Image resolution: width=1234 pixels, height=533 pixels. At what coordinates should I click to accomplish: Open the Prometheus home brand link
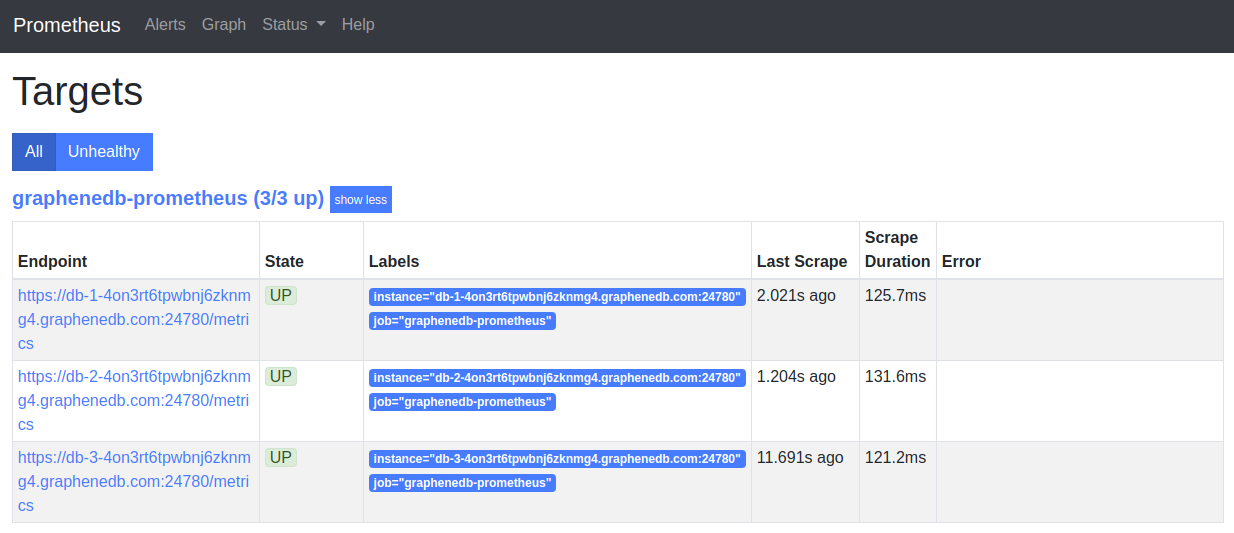(67, 25)
